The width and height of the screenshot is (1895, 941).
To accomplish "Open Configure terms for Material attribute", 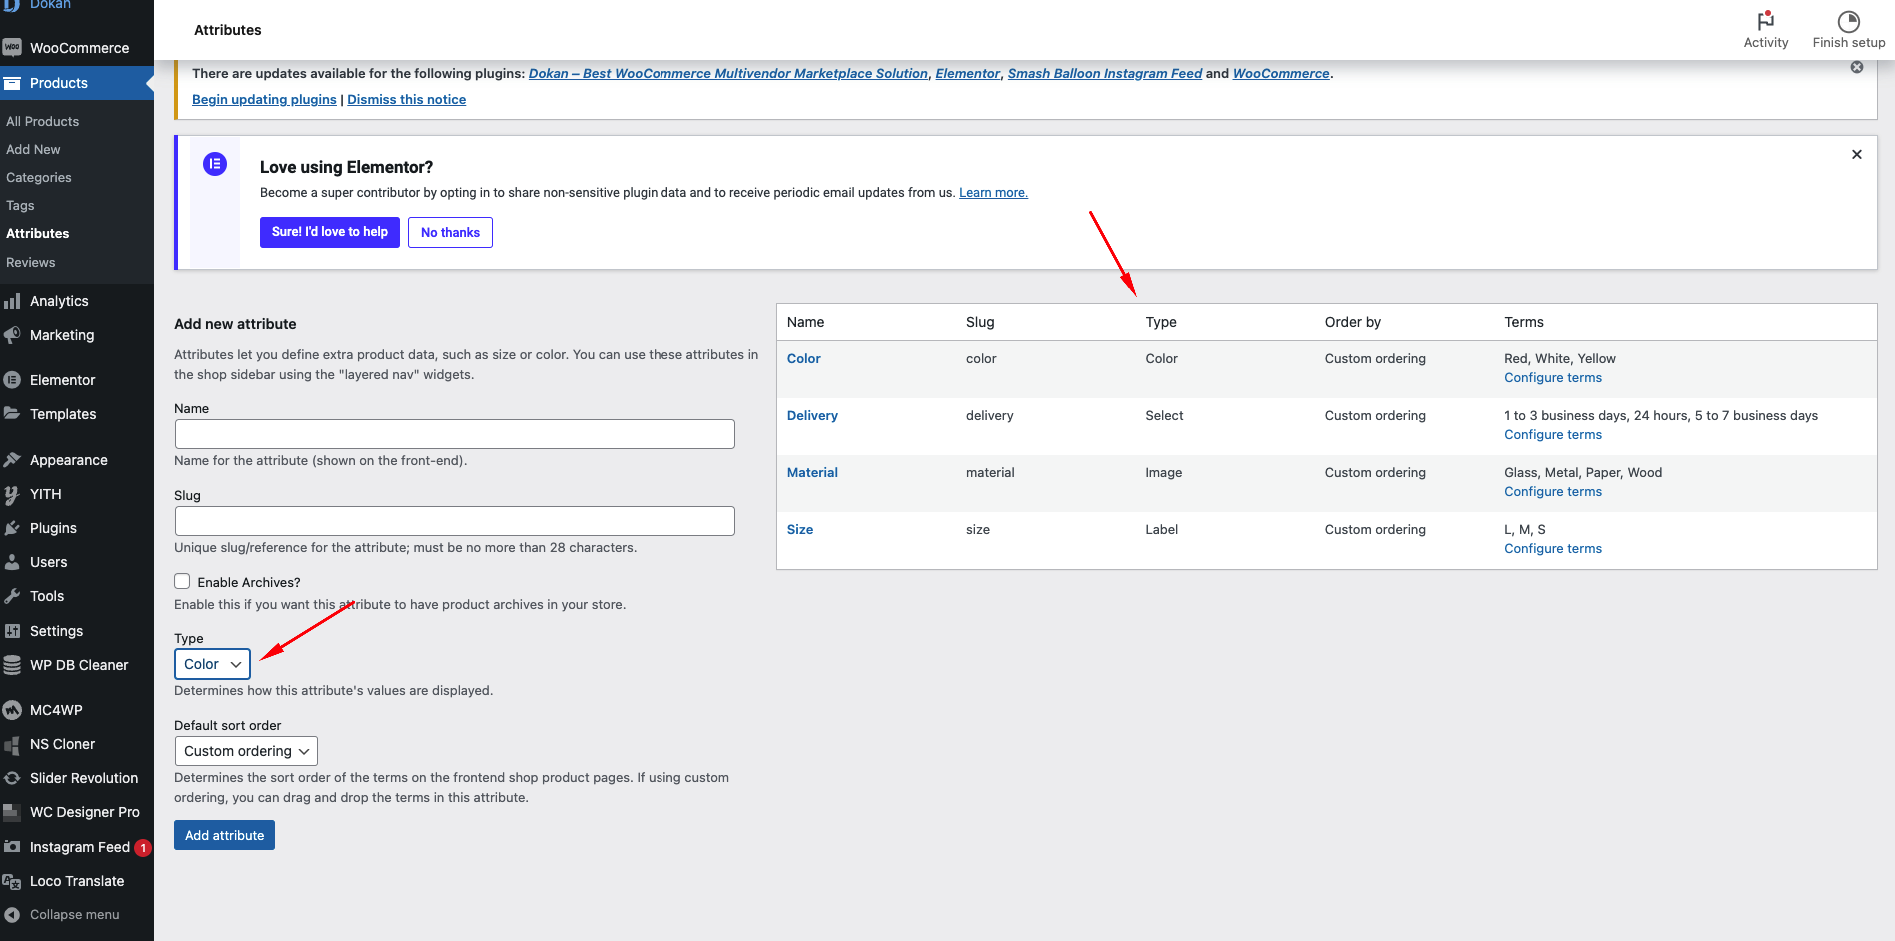I will pyautogui.click(x=1552, y=492).
